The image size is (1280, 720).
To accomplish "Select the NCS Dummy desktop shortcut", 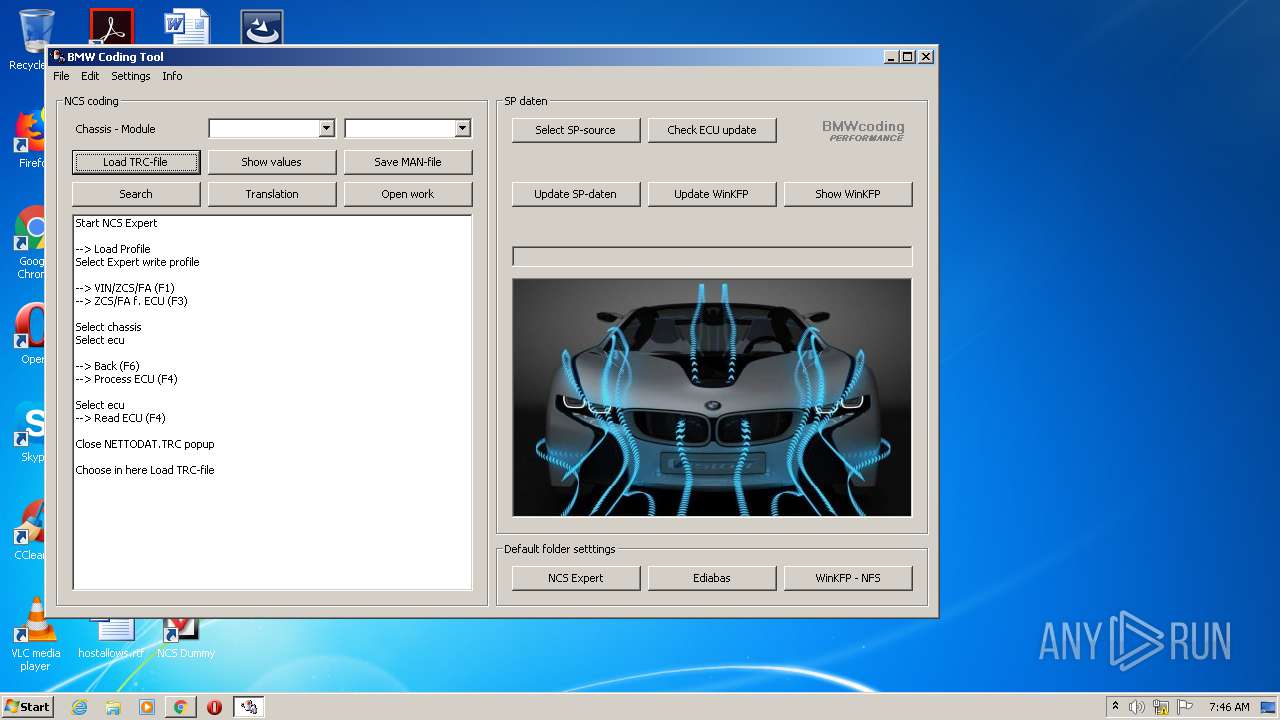I will [185, 640].
